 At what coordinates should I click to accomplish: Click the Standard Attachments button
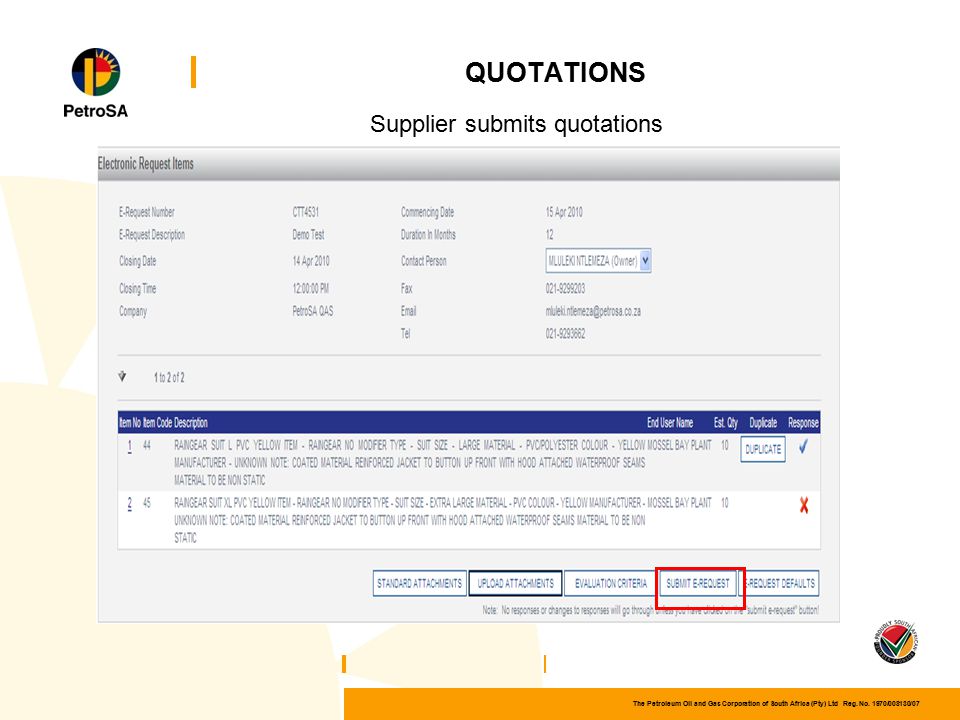click(x=419, y=583)
